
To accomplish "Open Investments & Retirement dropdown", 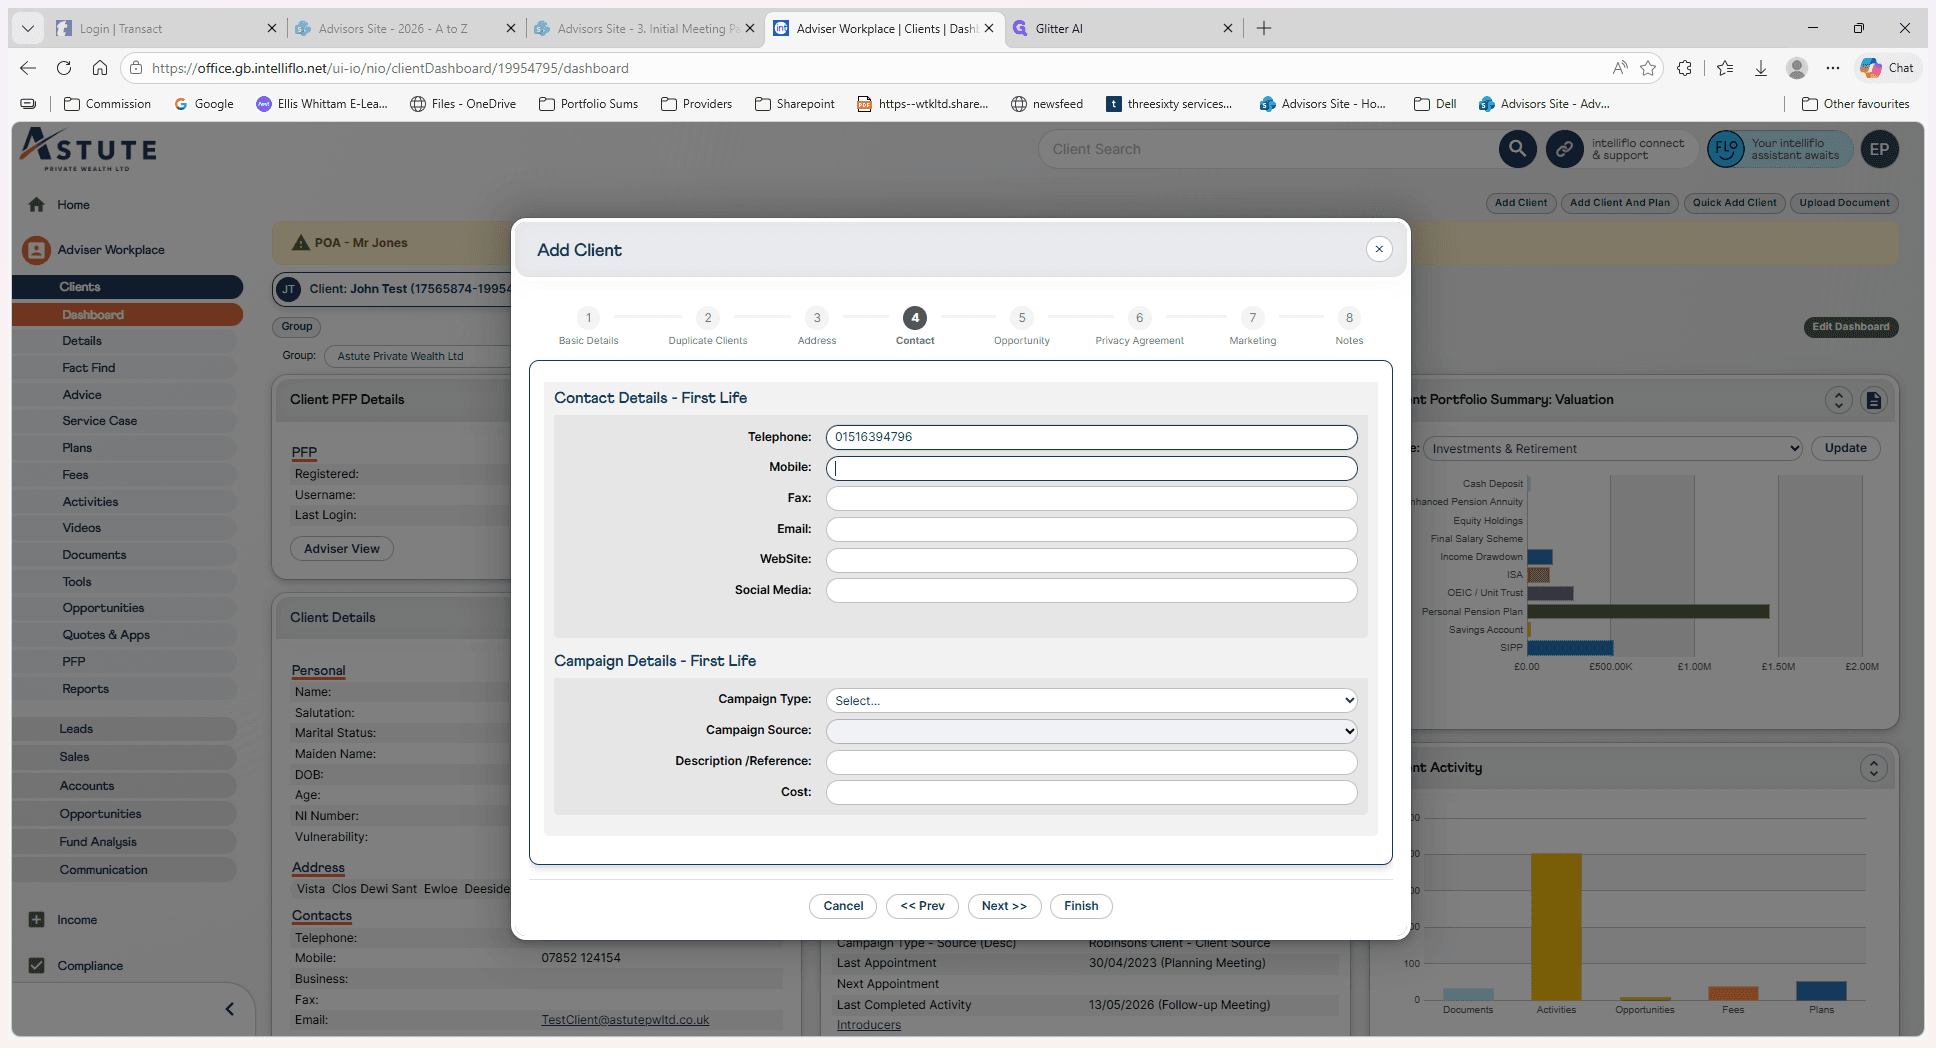I will (1612, 448).
